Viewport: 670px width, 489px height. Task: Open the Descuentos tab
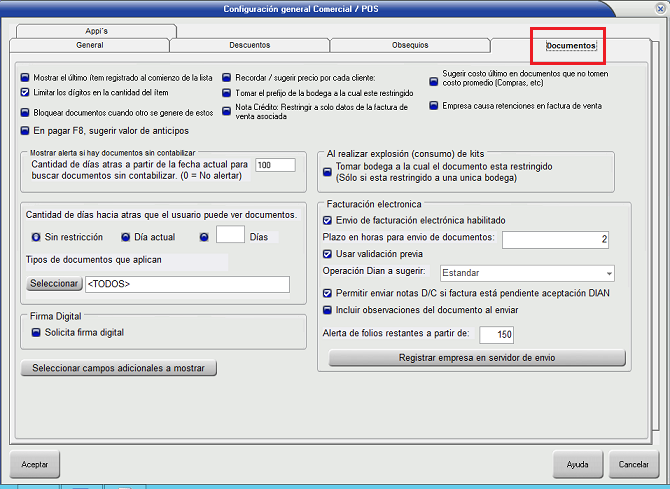[x=249, y=46]
